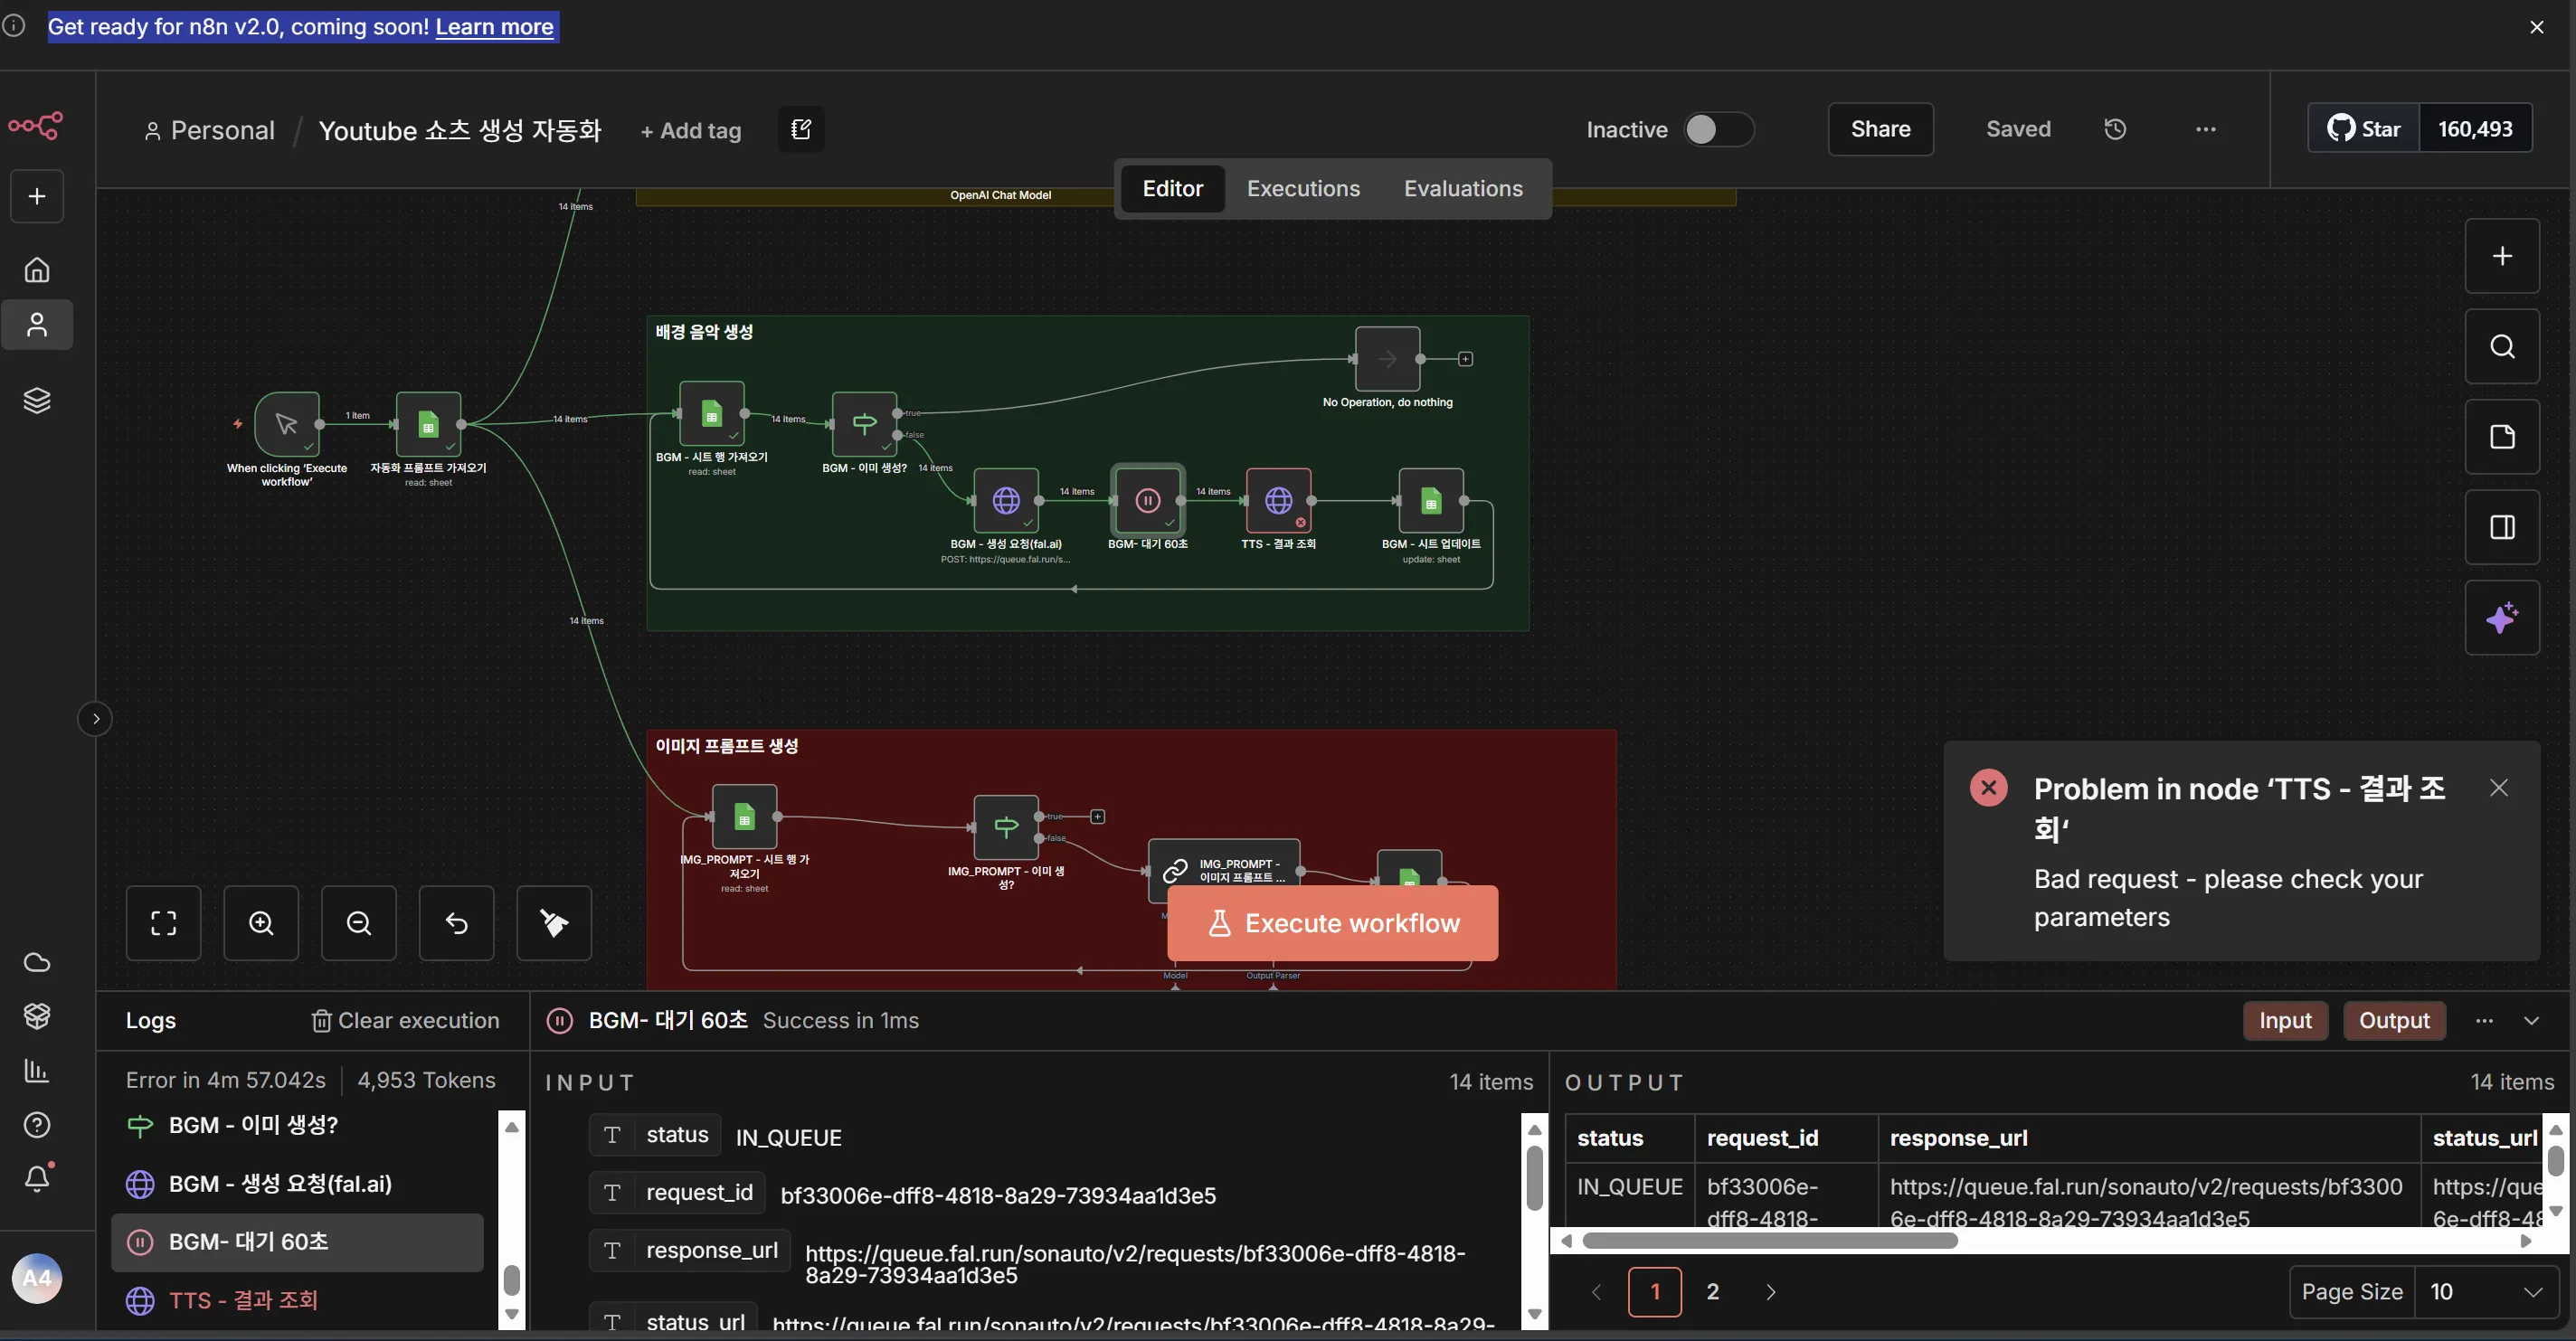The image size is (2576, 1341).
Task: Click the Learn more link in banner
Action: point(494,26)
